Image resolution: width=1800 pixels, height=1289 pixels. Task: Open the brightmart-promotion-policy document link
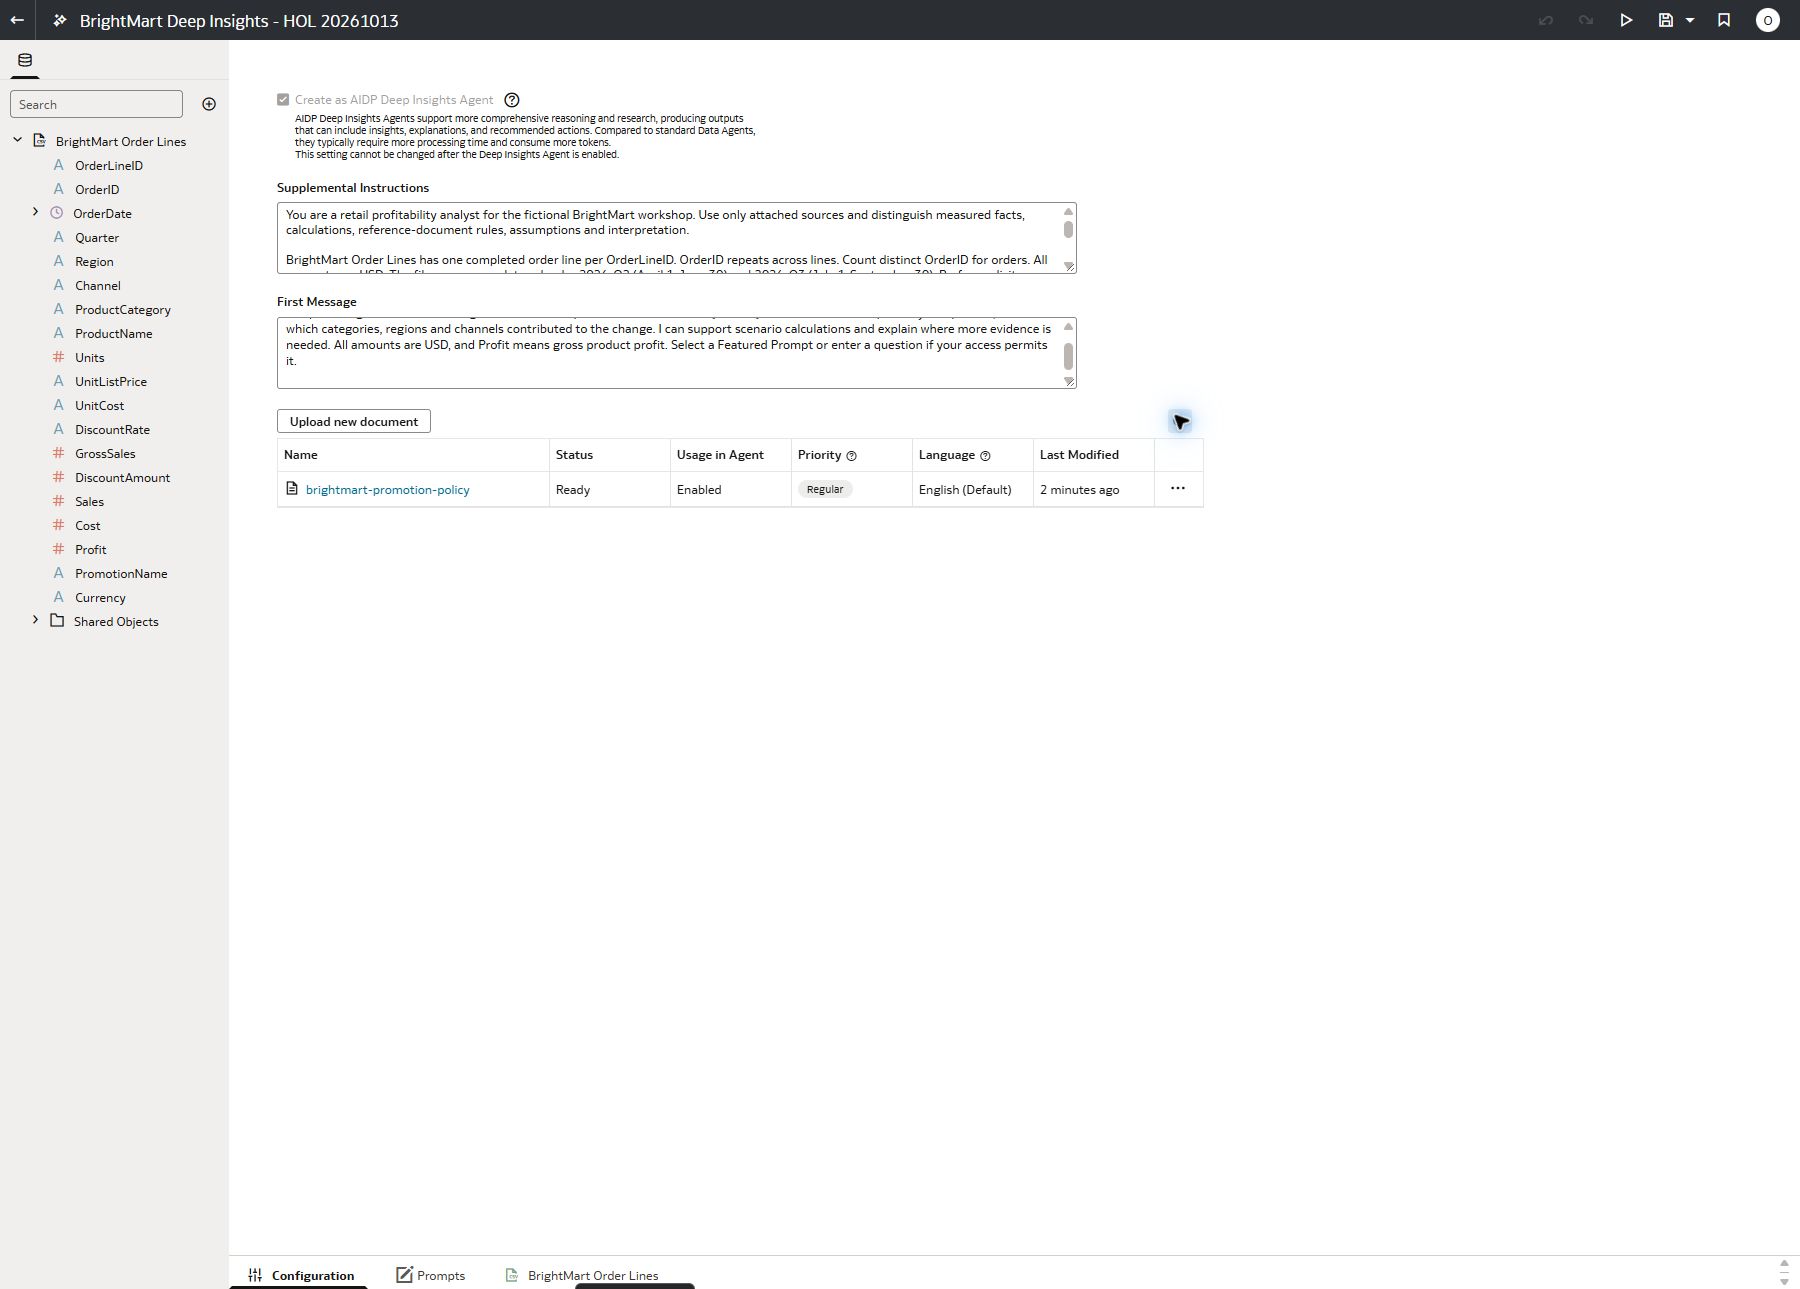388,490
